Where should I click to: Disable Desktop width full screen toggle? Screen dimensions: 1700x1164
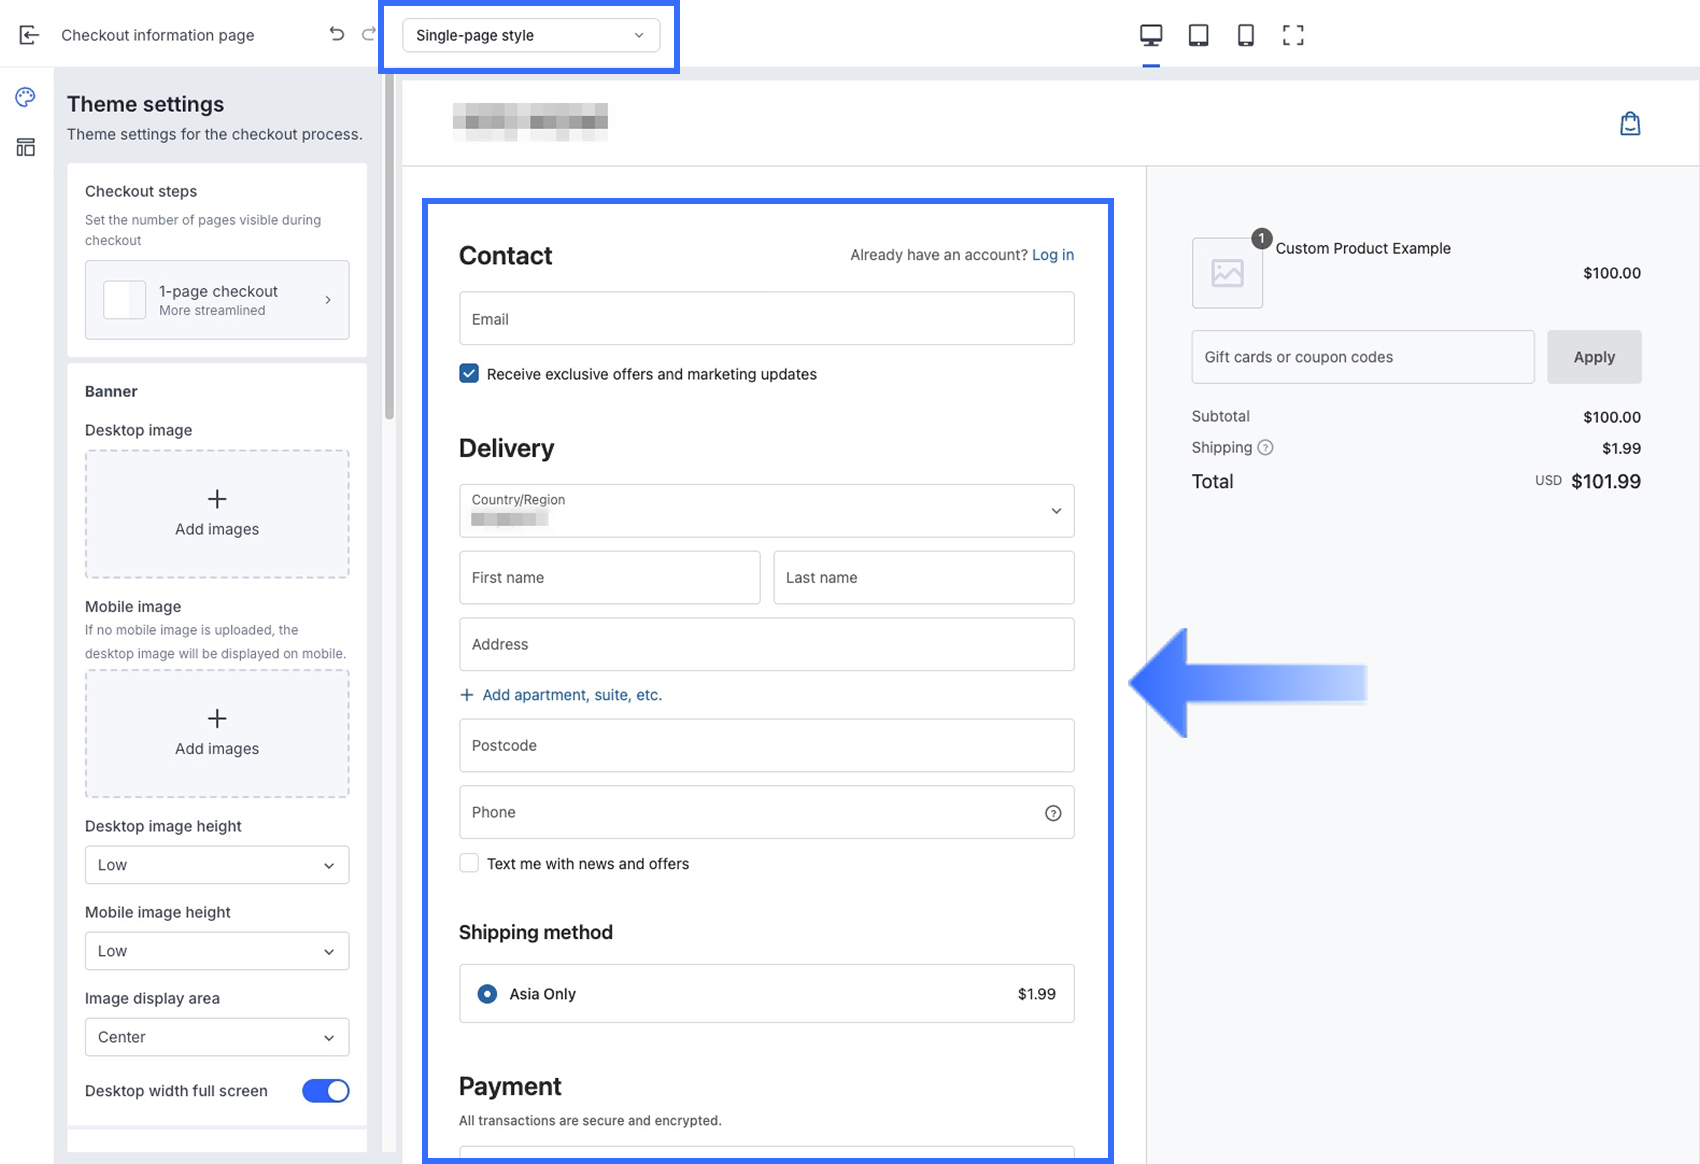coord(325,1091)
